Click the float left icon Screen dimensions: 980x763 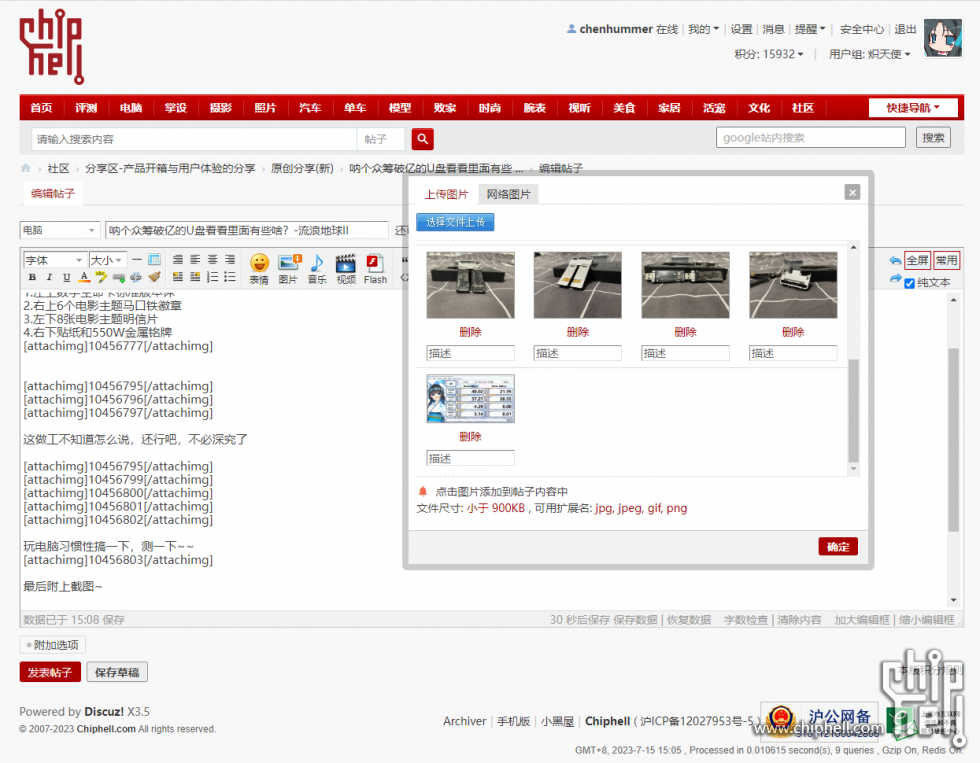pos(178,277)
